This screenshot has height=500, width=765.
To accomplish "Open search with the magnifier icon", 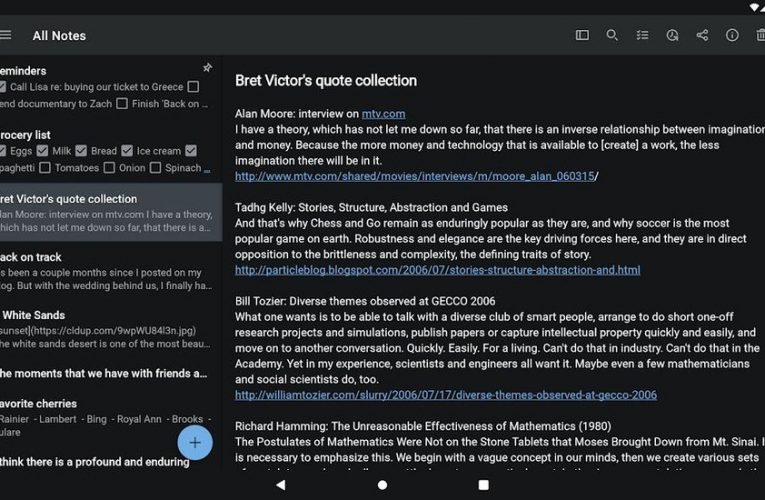I will point(612,35).
